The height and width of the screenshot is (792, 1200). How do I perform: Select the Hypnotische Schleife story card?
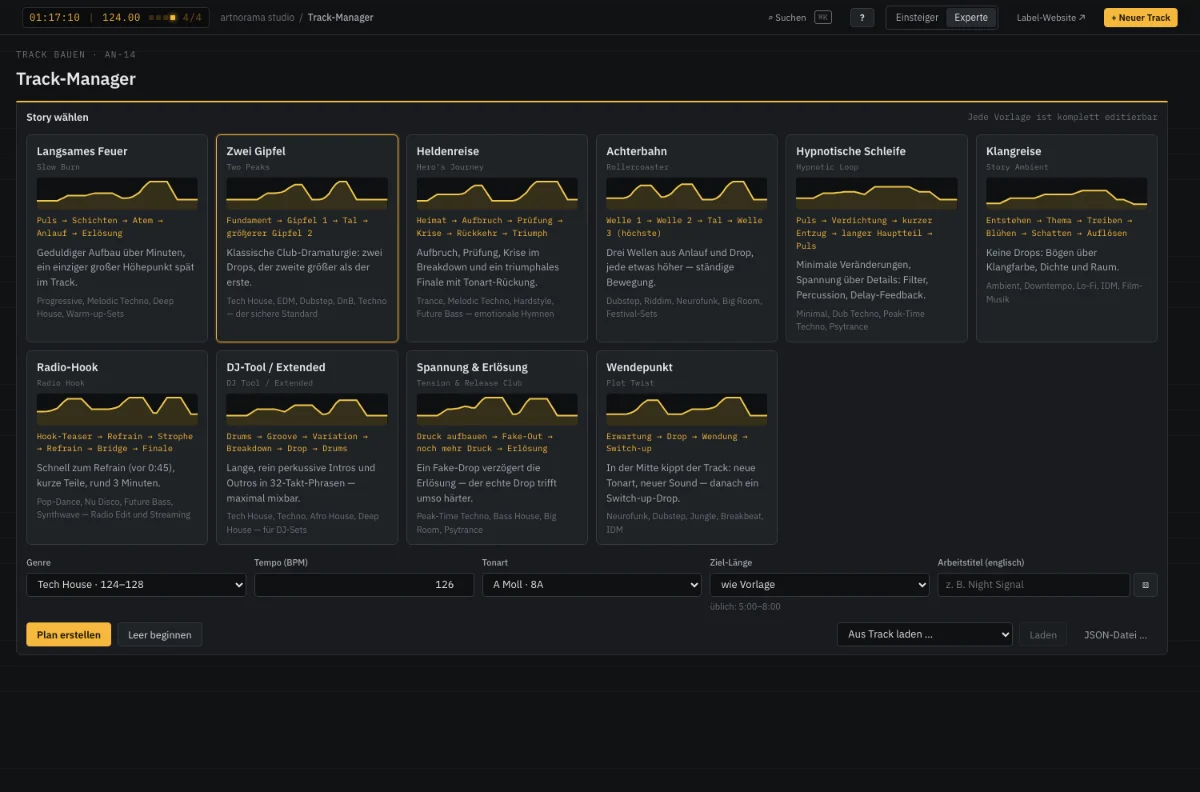877,239
